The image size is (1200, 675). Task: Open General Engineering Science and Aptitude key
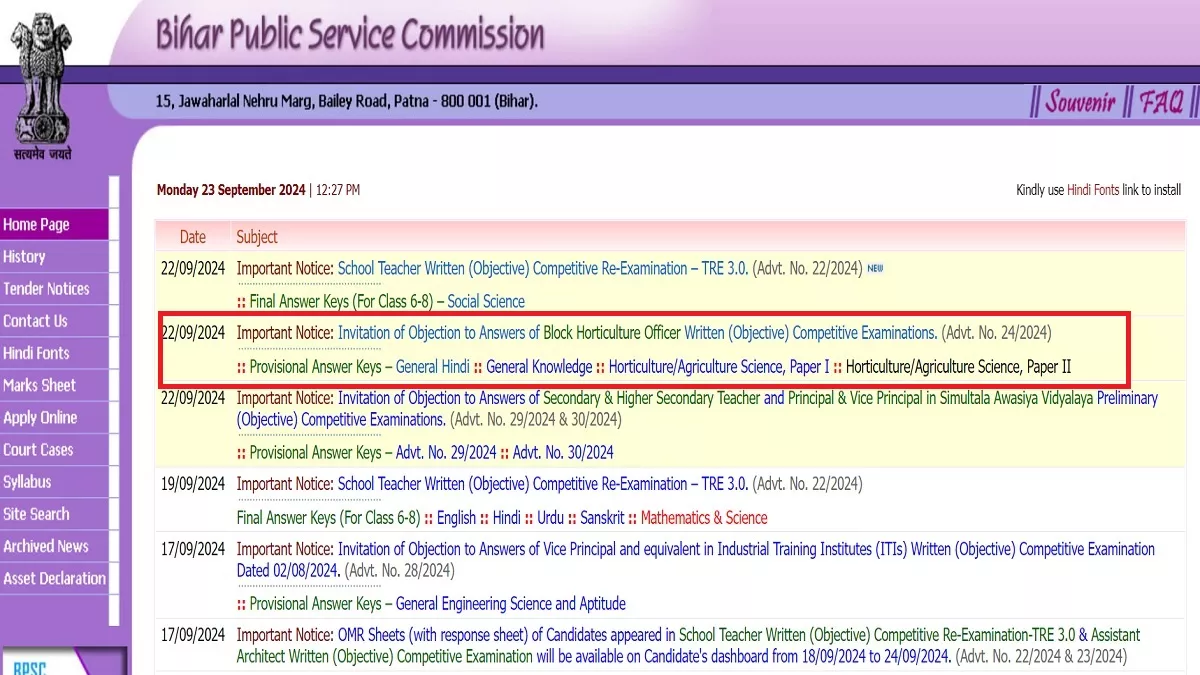click(511, 604)
